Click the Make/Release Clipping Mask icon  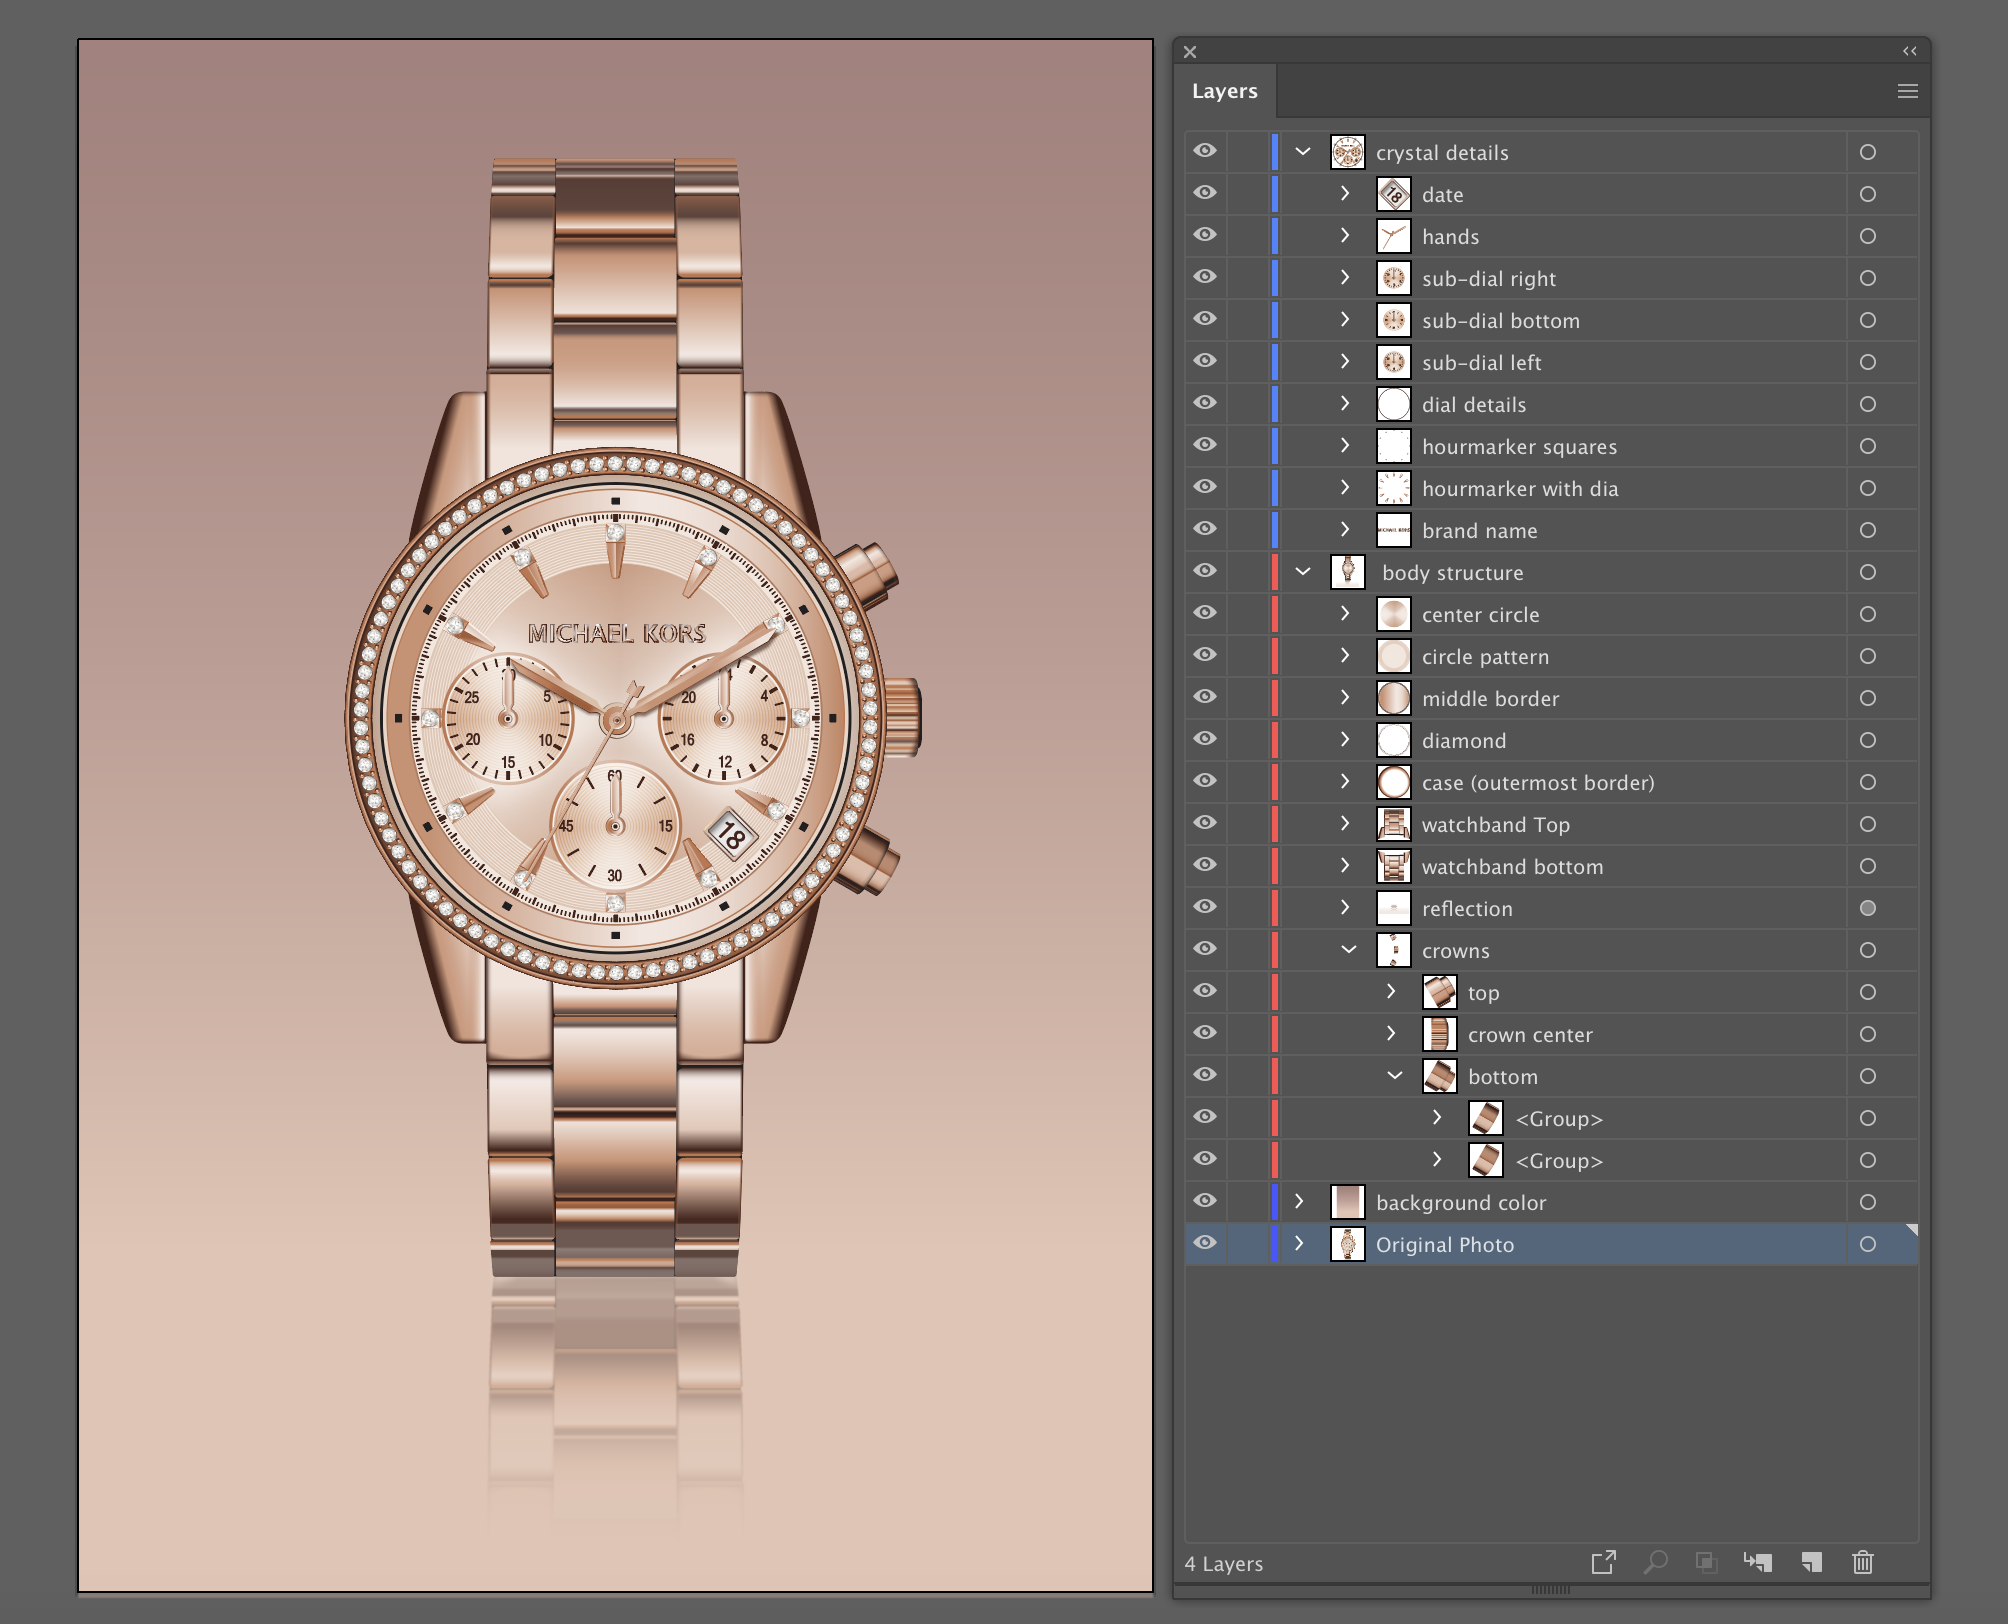pos(1705,1562)
